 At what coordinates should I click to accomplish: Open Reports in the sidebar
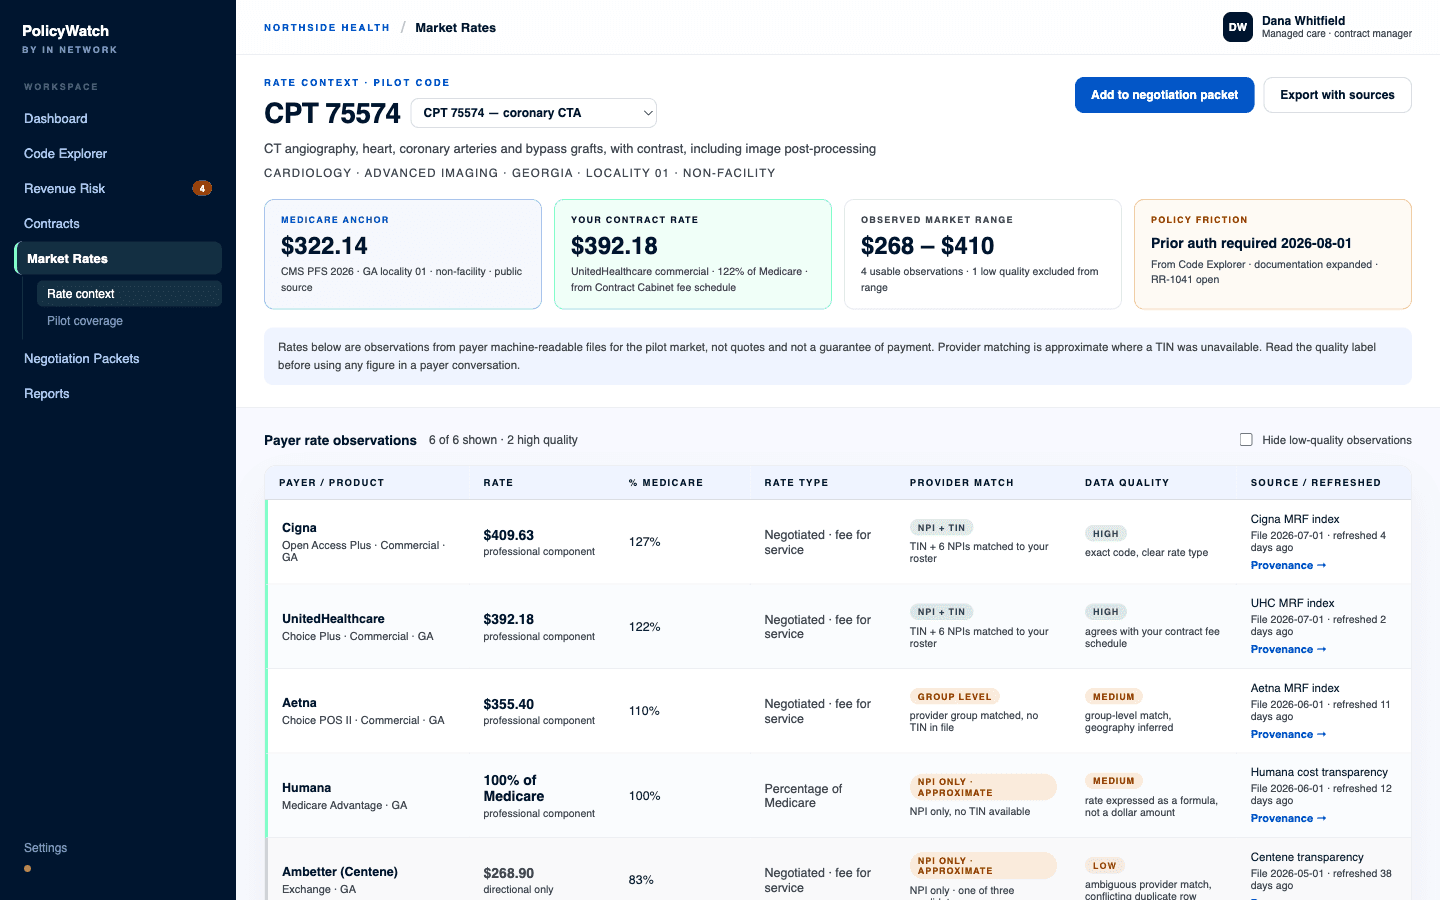pyautogui.click(x=118, y=393)
